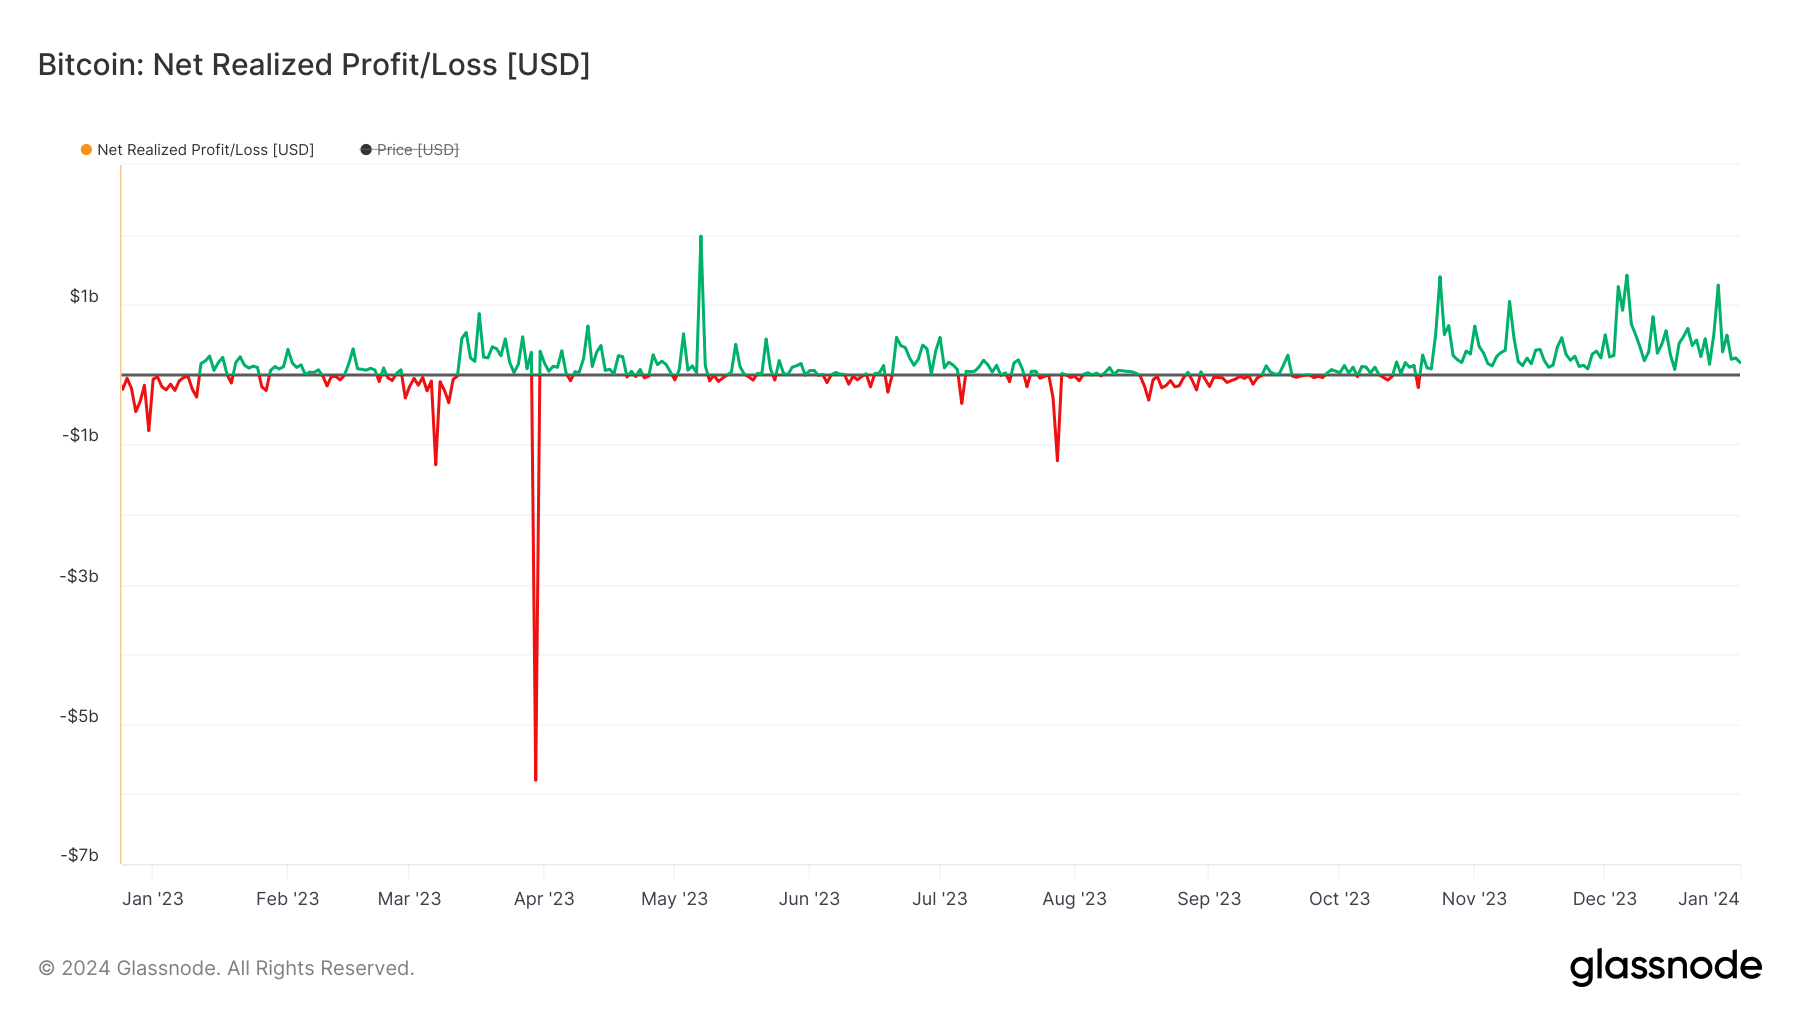1800x1013 pixels.
Task: Toggle Net Realized Profit/Loss legend series
Action: 197,150
